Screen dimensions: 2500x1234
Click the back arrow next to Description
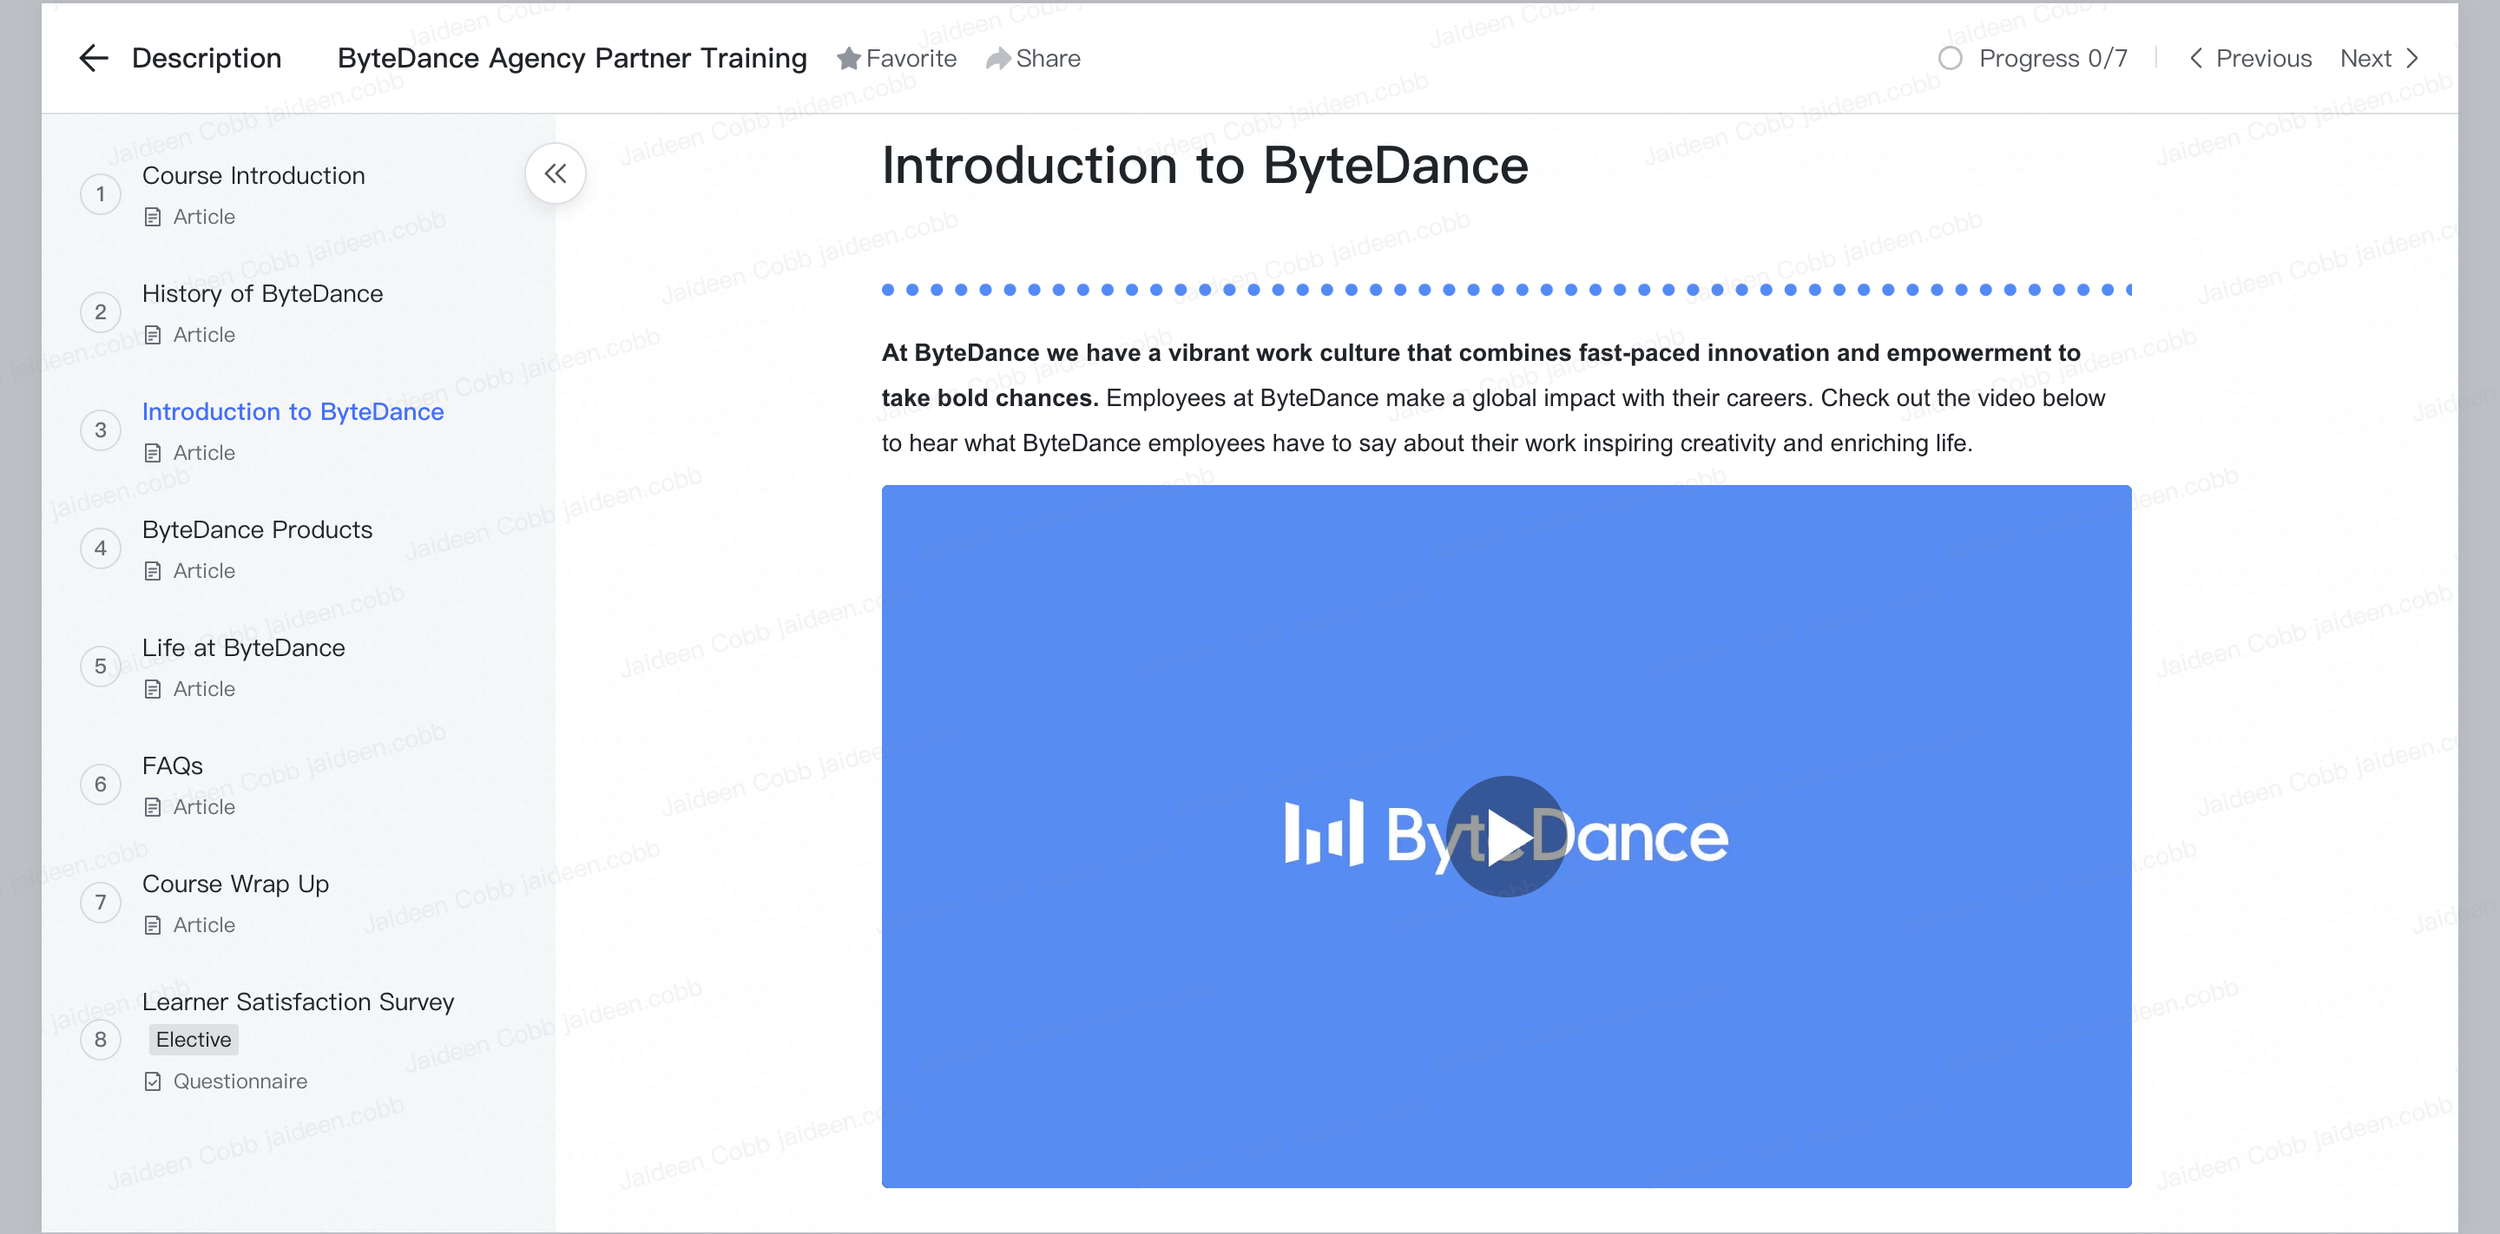click(x=93, y=58)
